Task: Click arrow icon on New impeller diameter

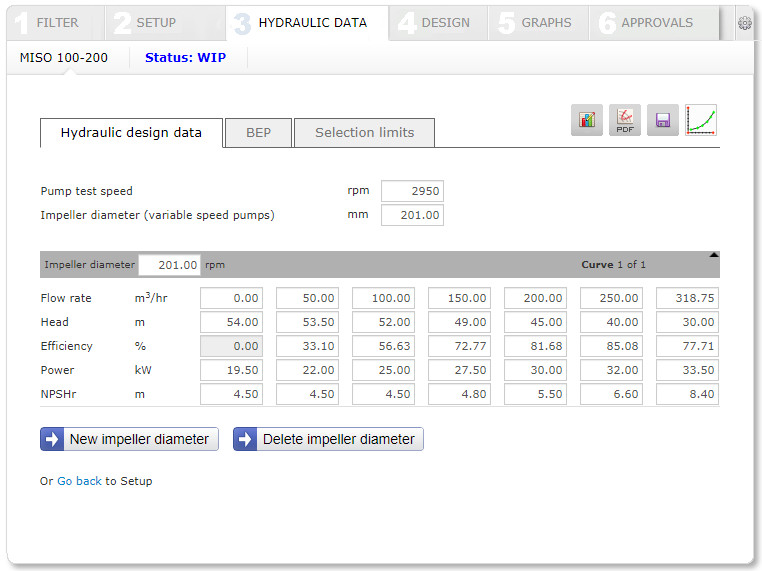Action: [x=52, y=439]
